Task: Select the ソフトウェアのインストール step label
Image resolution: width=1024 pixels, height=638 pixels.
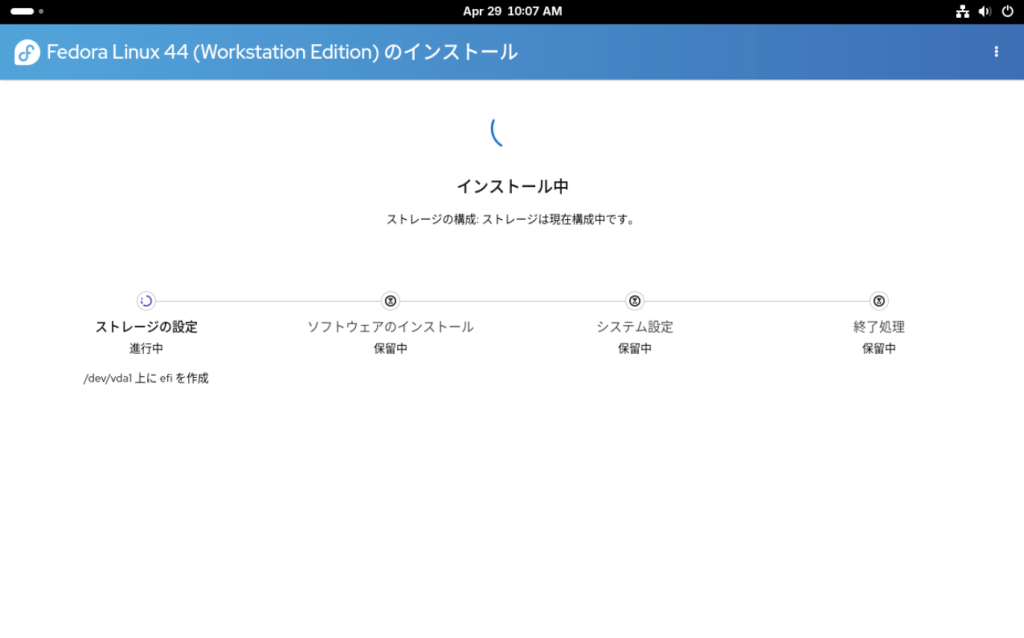Action: pos(390,327)
